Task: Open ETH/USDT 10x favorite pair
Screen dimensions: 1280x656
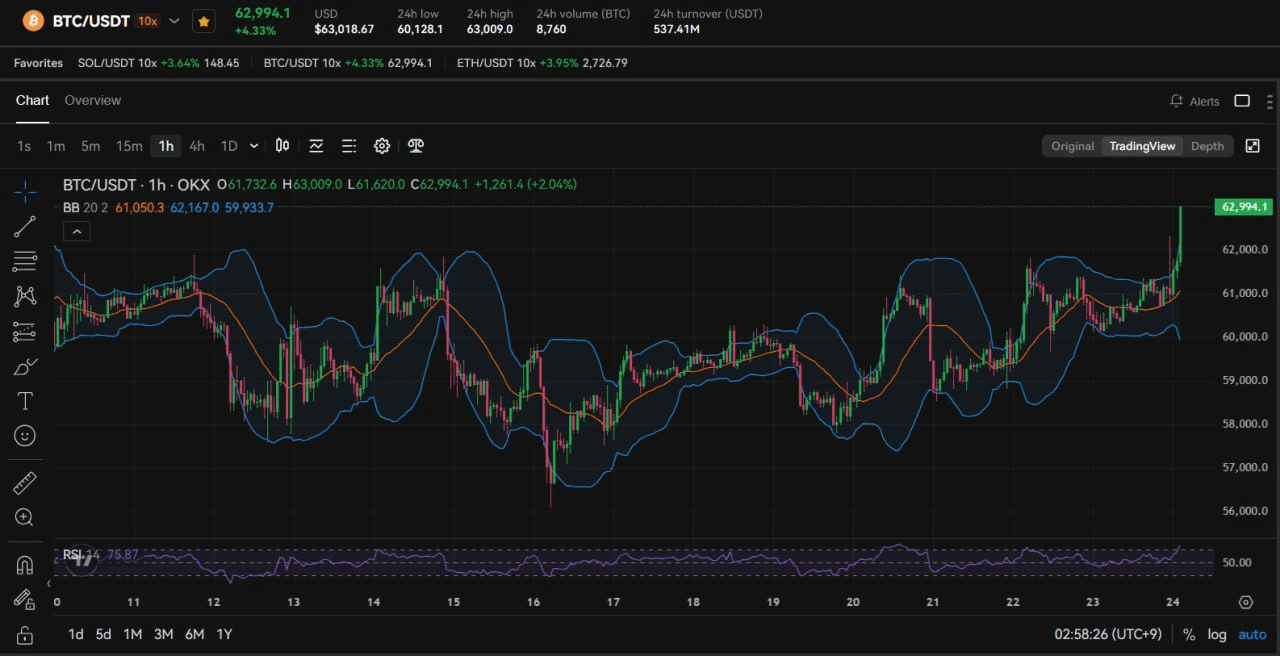Action: 542,63
